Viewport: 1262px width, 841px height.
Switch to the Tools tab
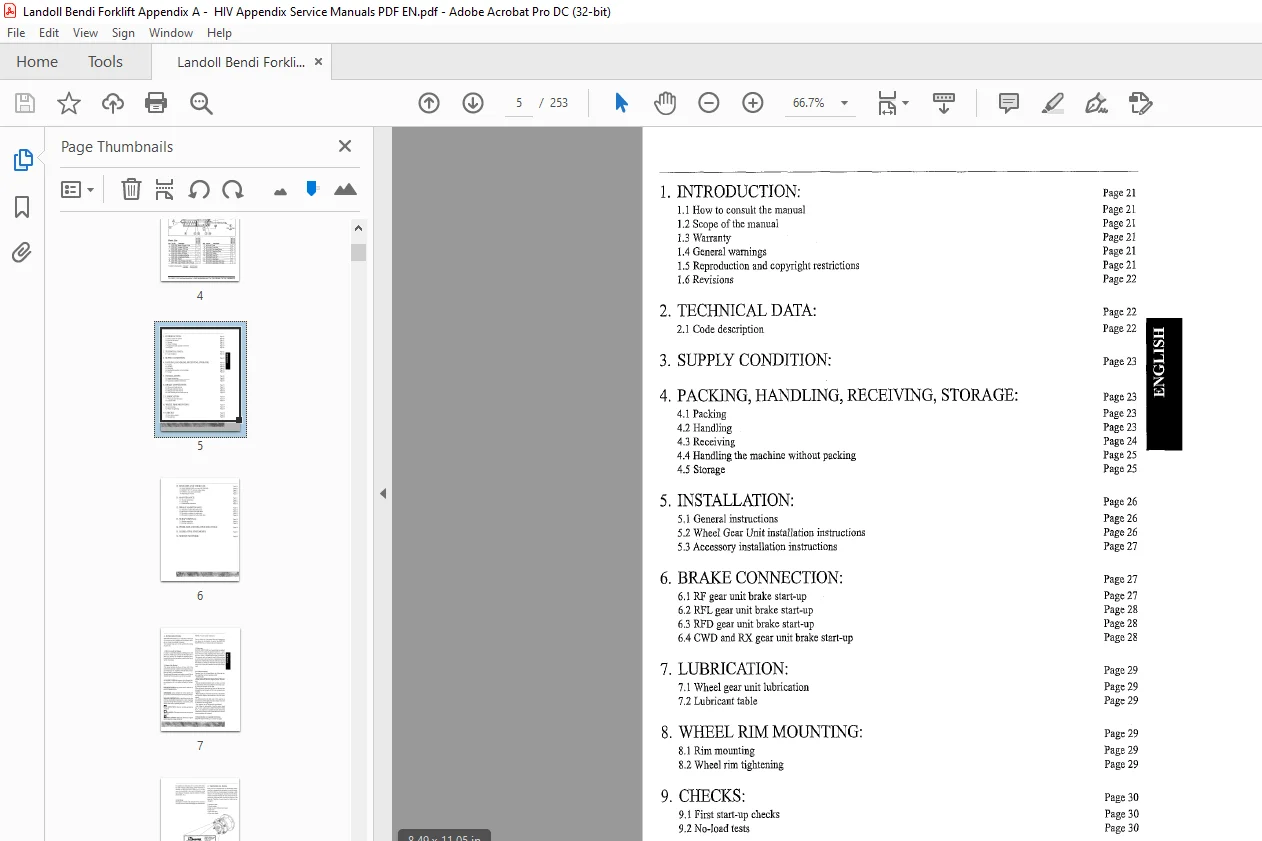click(105, 62)
